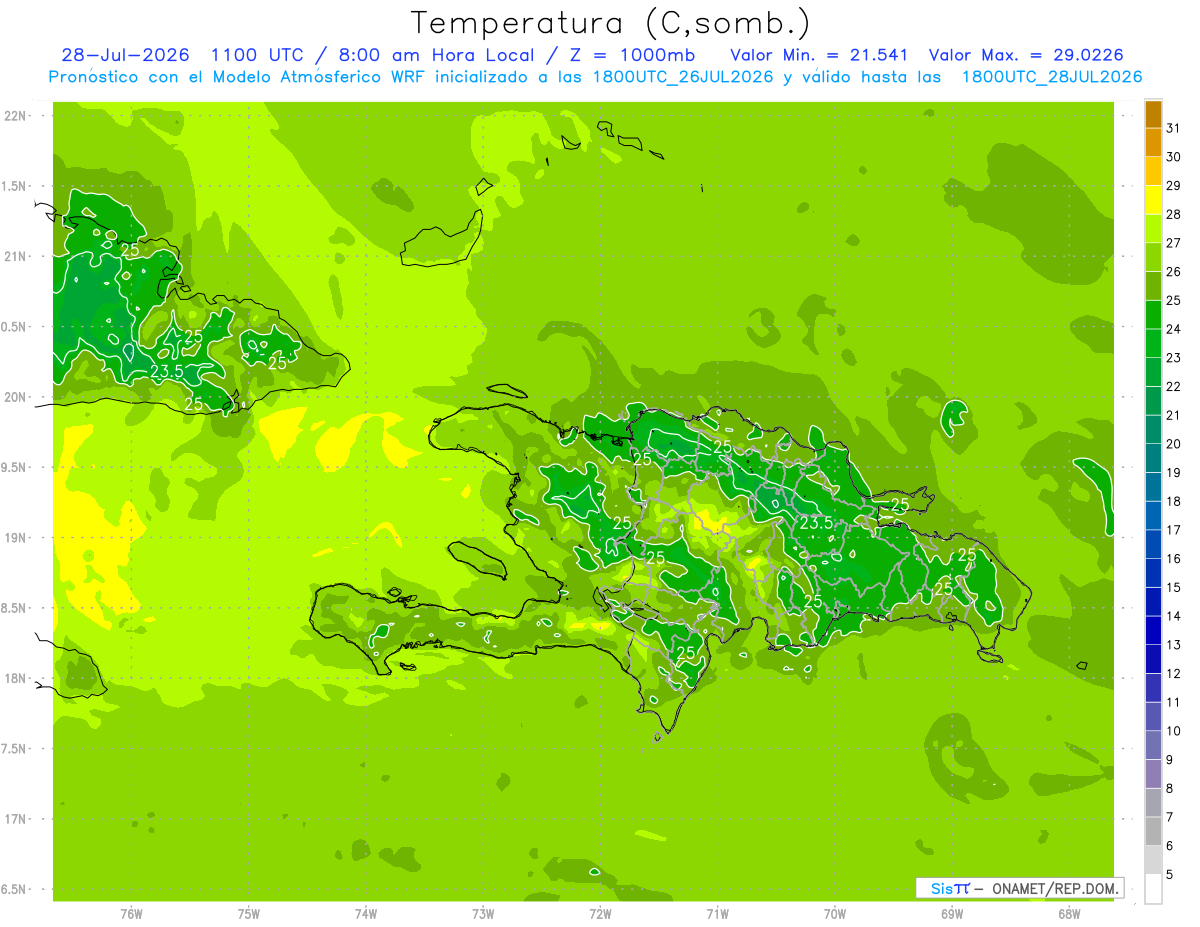Image resolution: width=1200 pixels, height=927 pixels.
Task: Click the orange 31 degree color swatch
Action: pyautogui.click(x=1153, y=114)
